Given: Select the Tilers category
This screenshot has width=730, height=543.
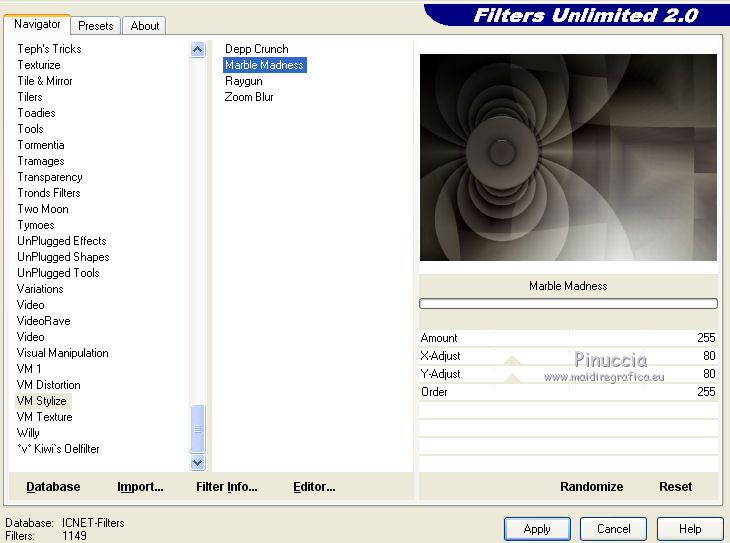Looking at the screenshot, I should coord(30,97).
